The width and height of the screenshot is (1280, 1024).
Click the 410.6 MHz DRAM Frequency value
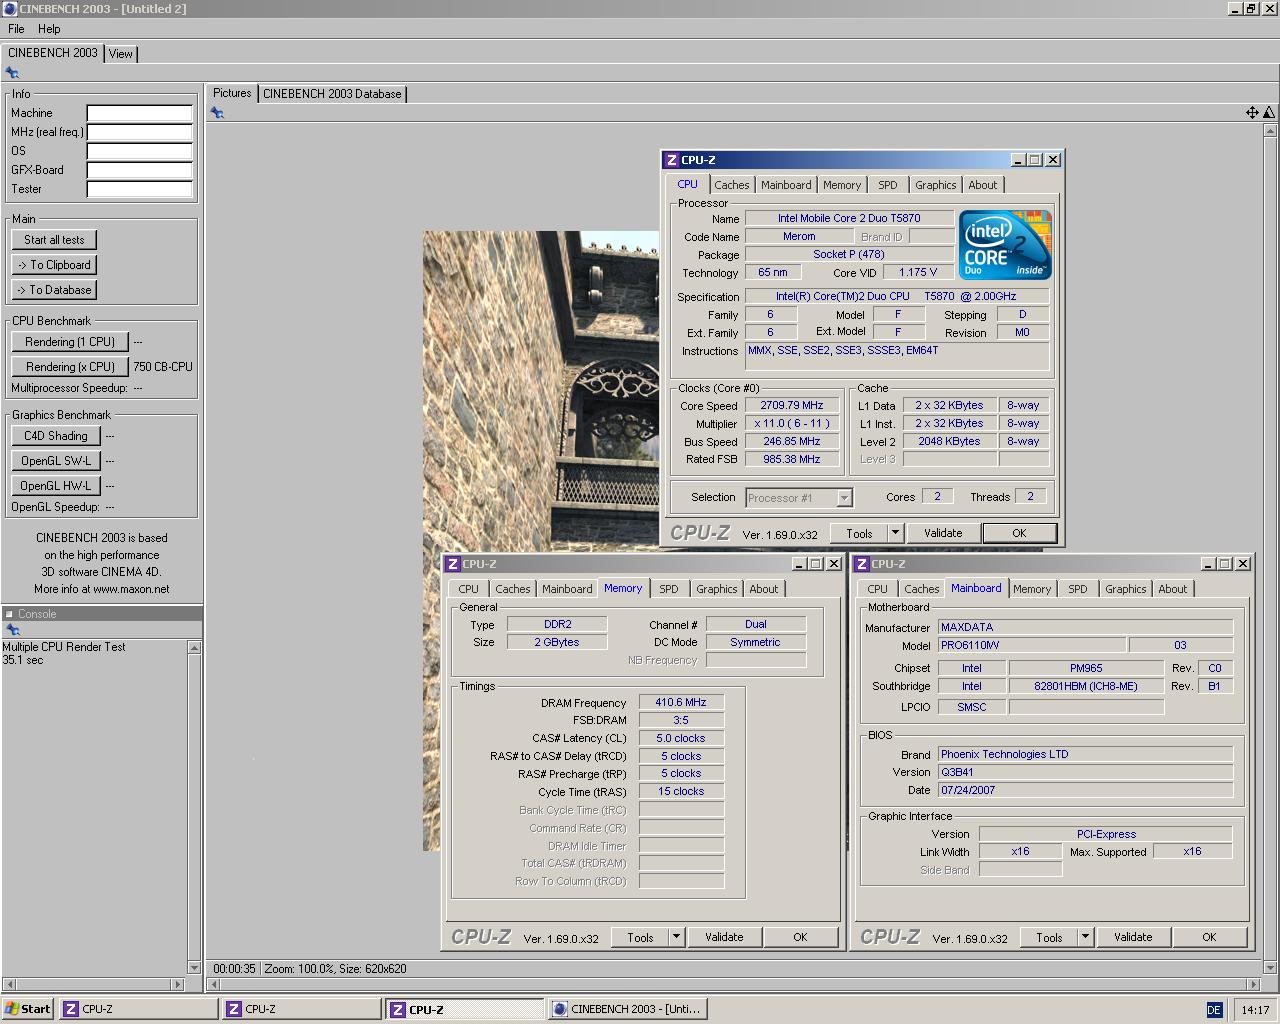(x=681, y=702)
